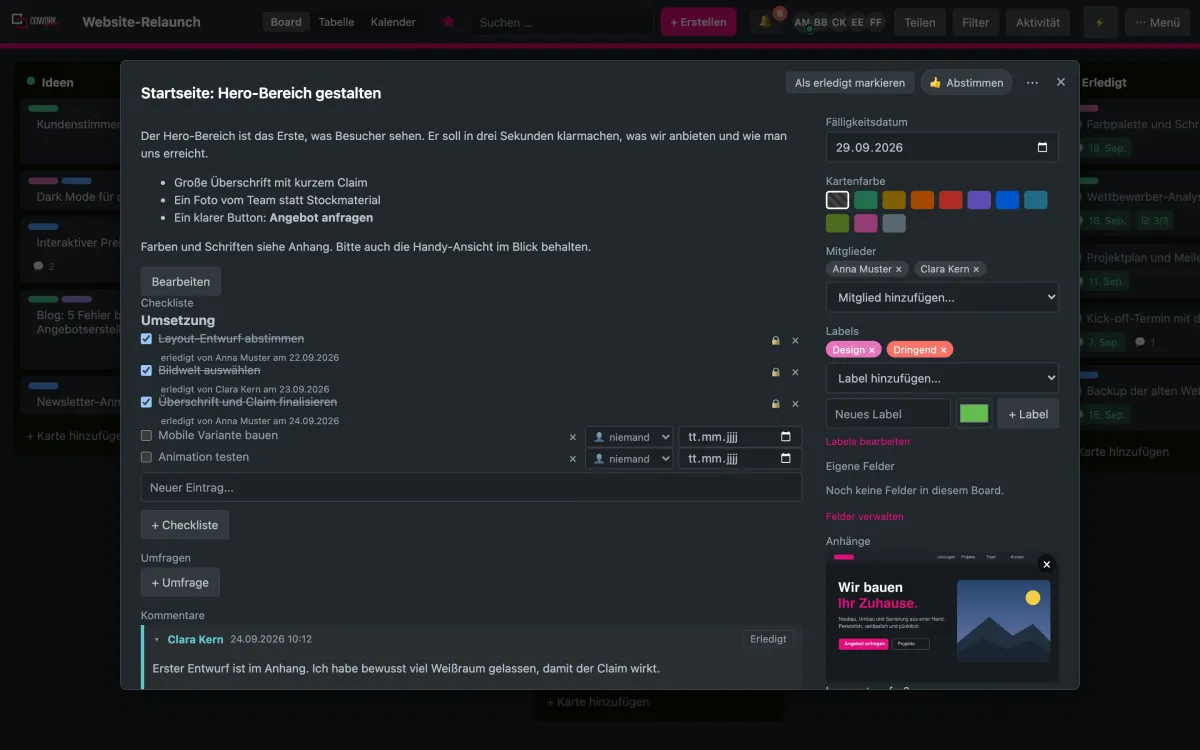Open calendar picker in Fälligkeitsdatum field
This screenshot has height=750, width=1200.
(x=1042, y=147)
